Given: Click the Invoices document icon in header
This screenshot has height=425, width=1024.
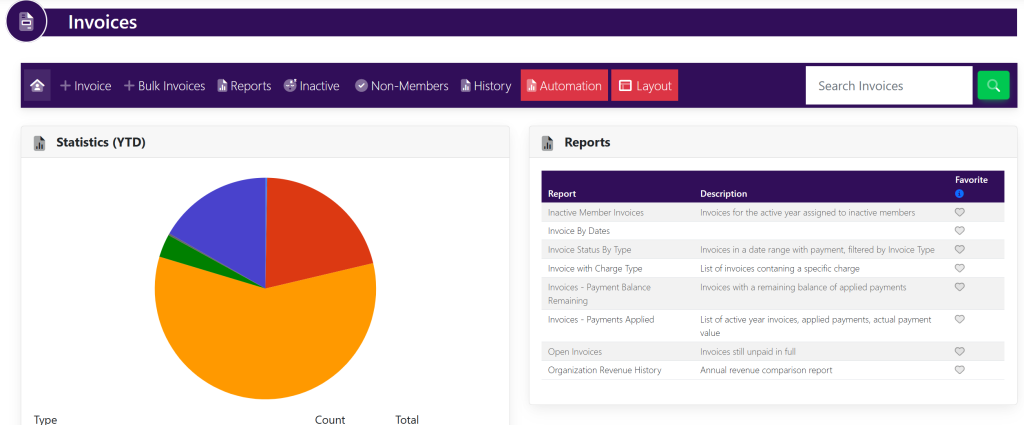Looking at the screenshot, I should coord(26,21).
